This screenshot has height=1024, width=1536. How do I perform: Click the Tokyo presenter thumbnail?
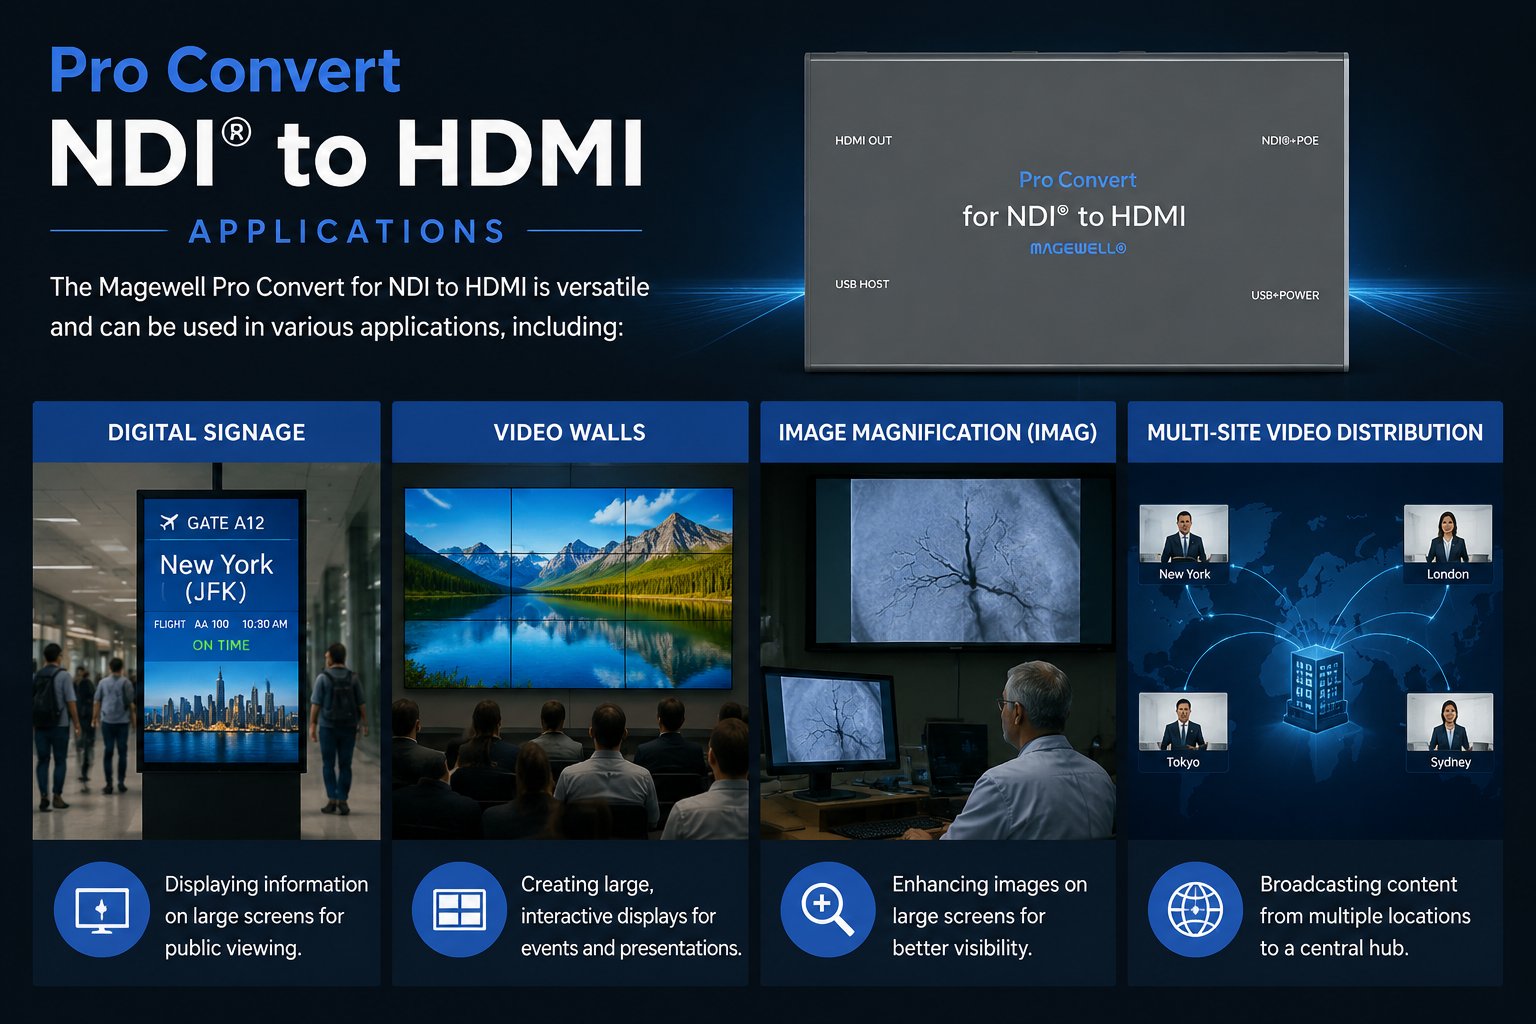coord(1183,732)
